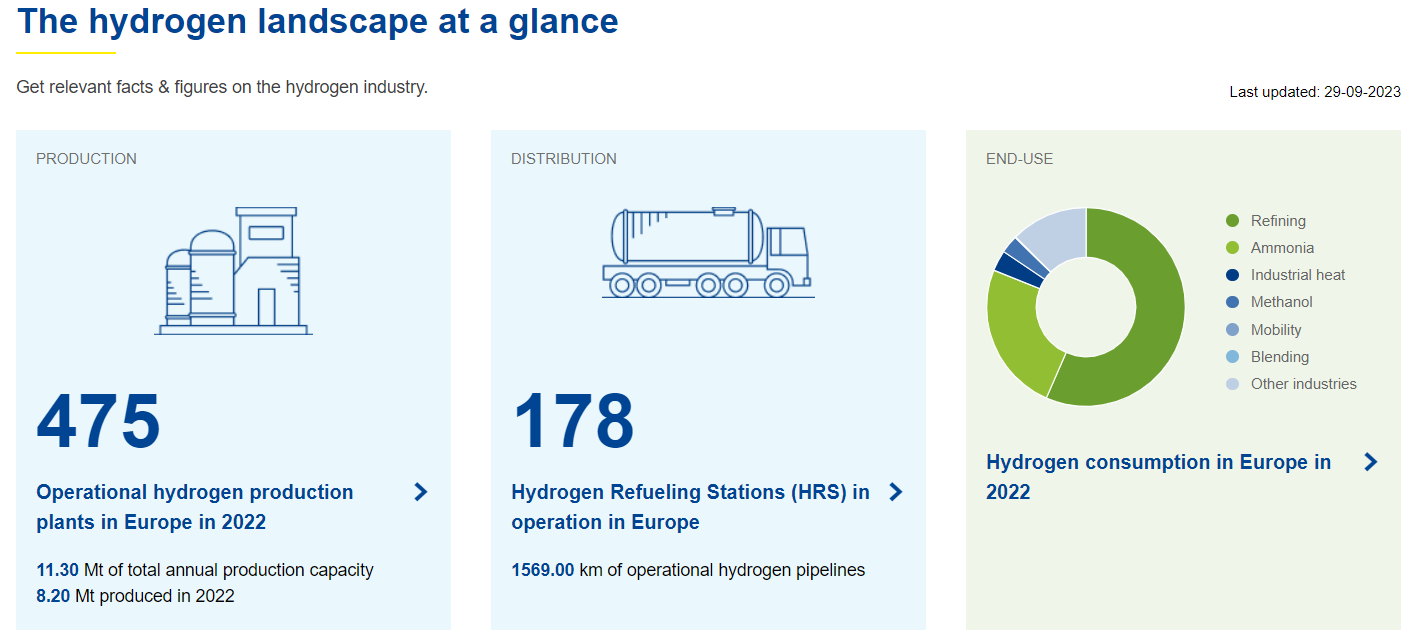The width and height of the screenshot is (1422, 642).
Task: Click the 1569.00 km hydrogen pipelines text
Action: (688, 570)
